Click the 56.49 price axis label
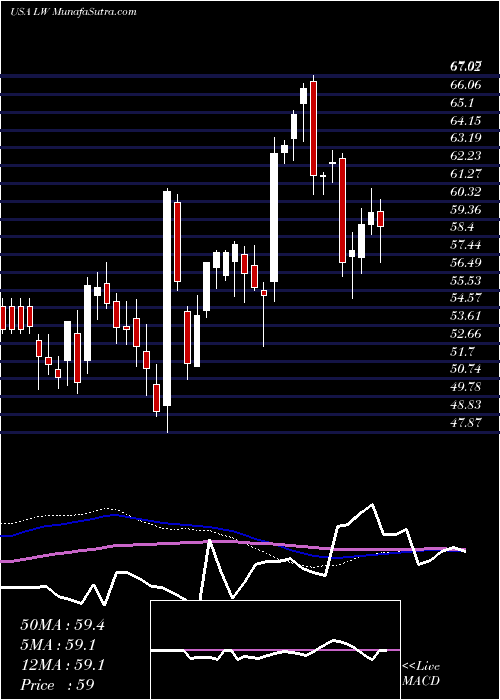The image size is (500, 700). click(466, 262)
